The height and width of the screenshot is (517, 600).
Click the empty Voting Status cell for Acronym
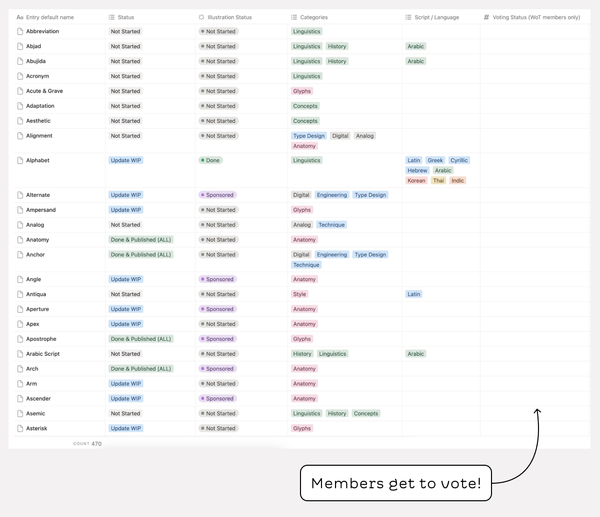coord(534,76)
